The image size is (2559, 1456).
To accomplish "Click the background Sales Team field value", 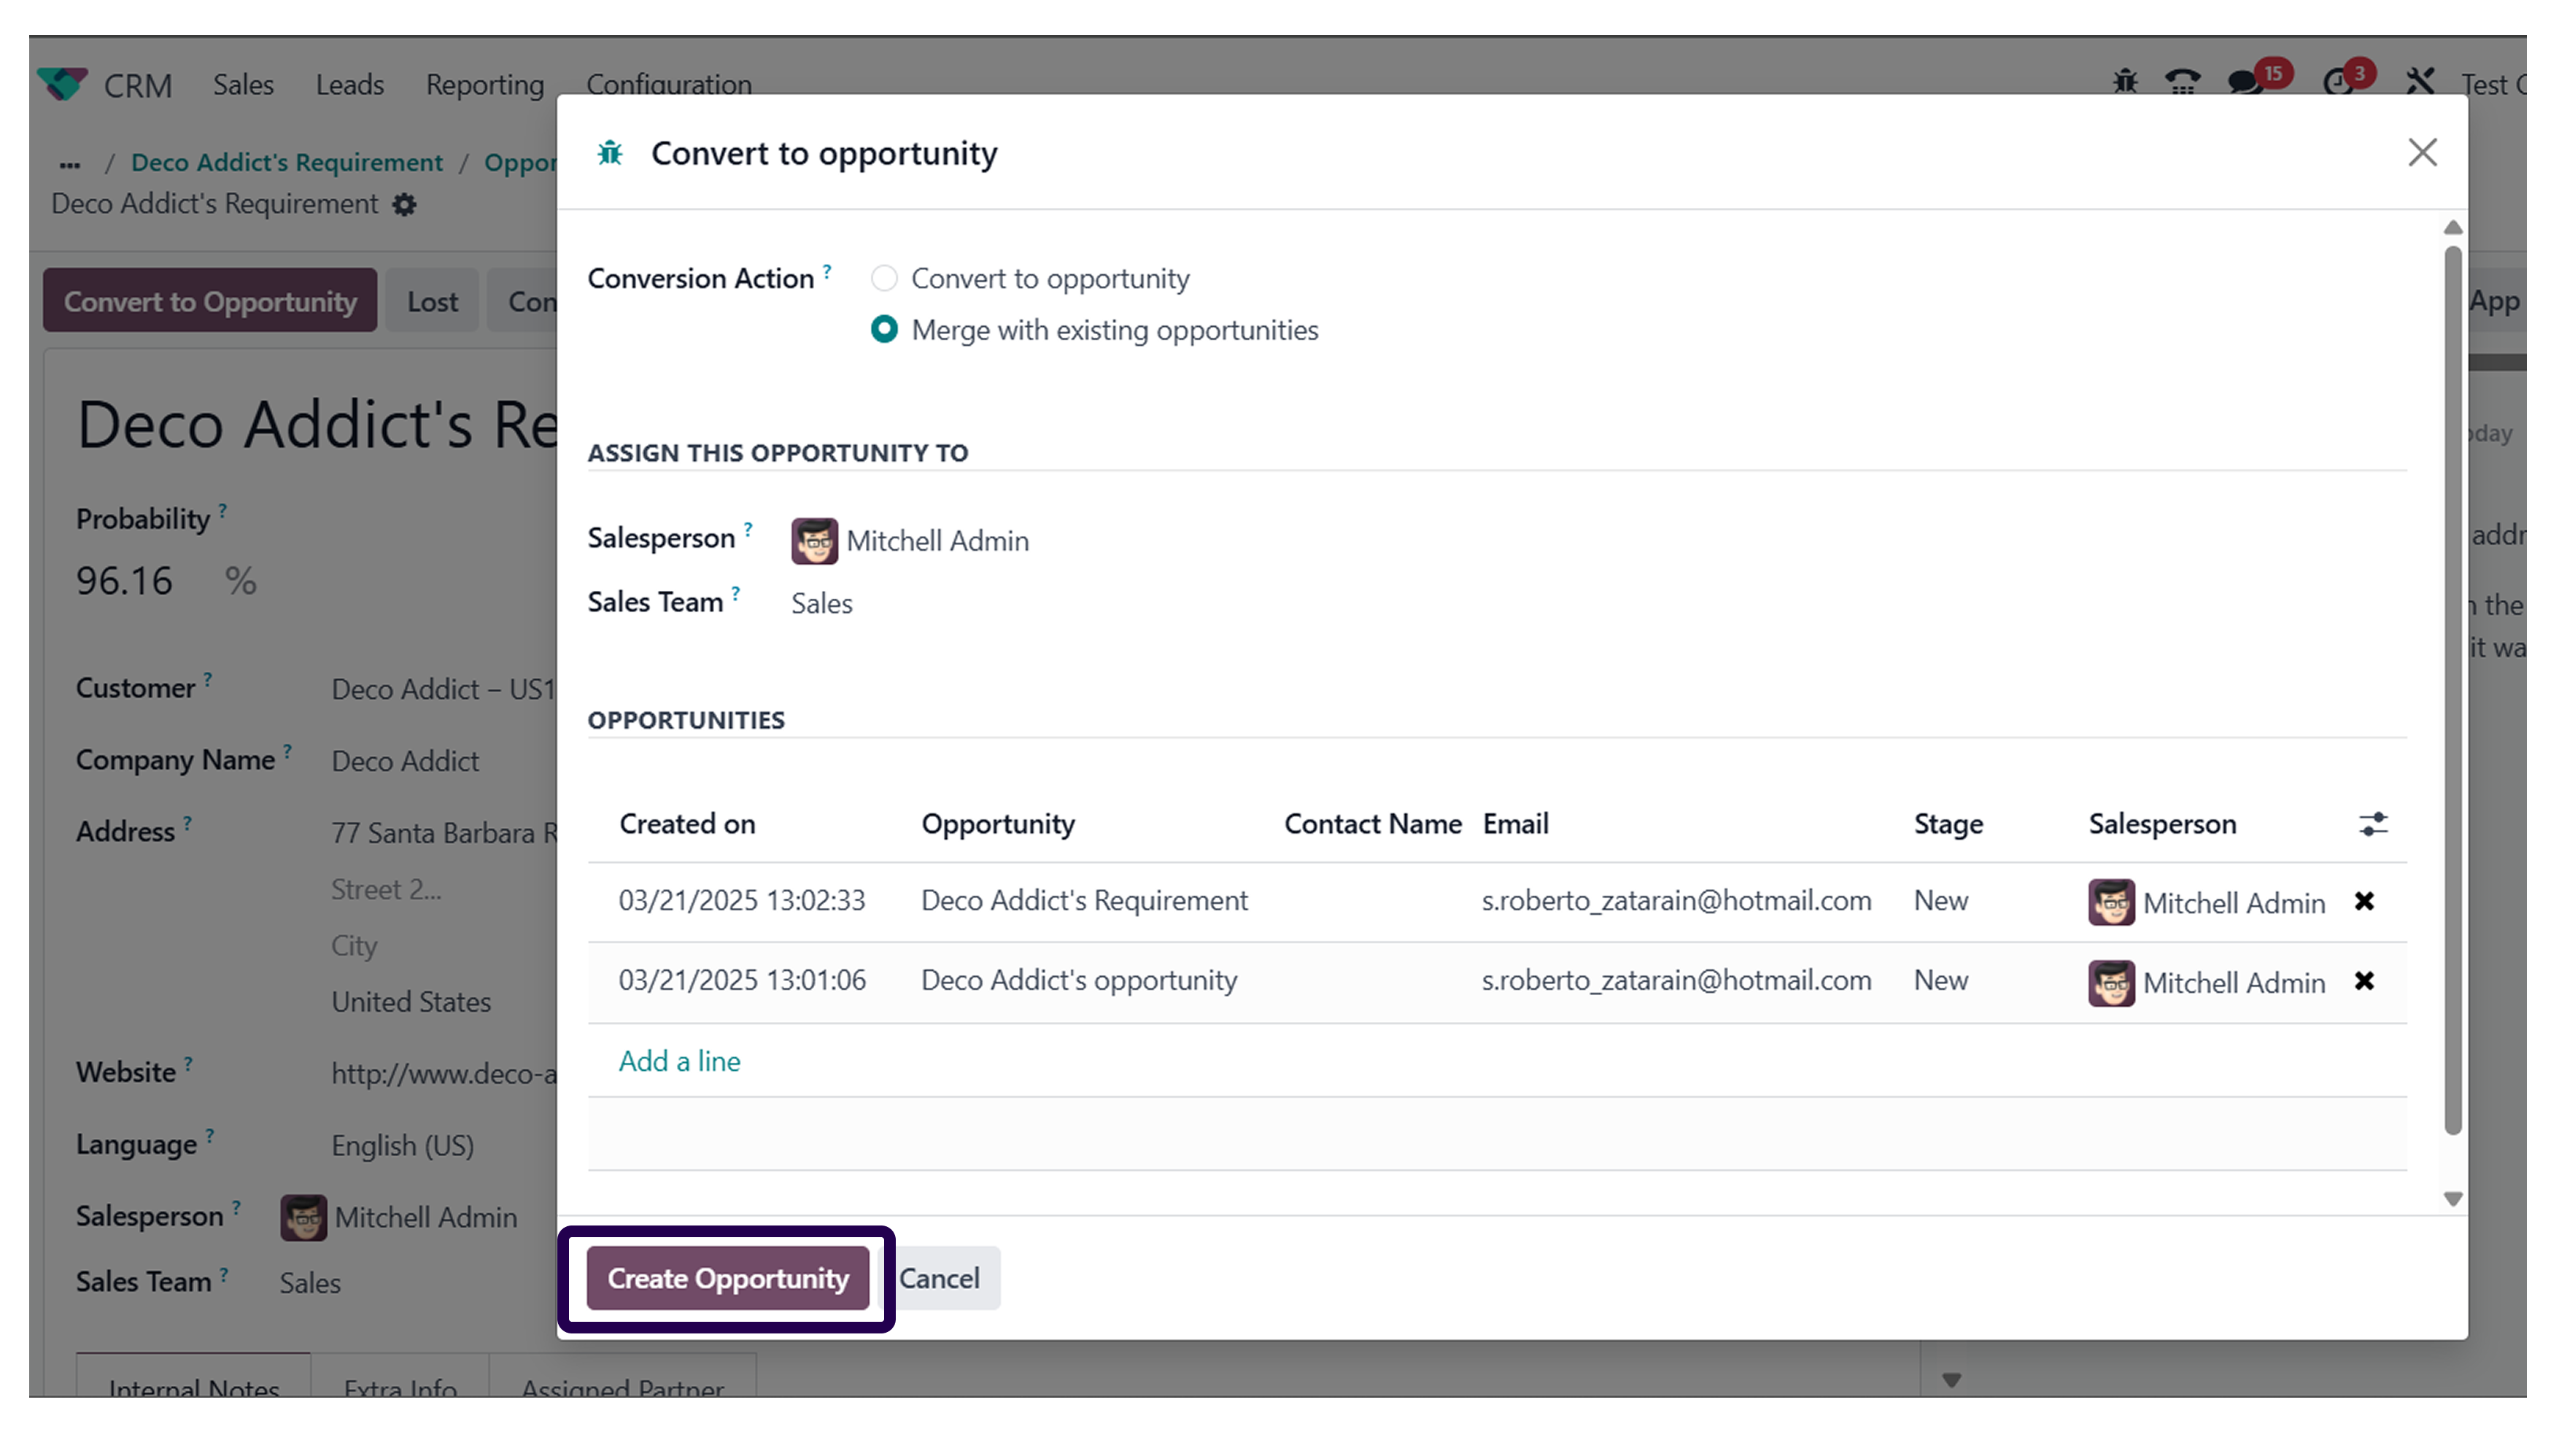I will pos(310,1284).
